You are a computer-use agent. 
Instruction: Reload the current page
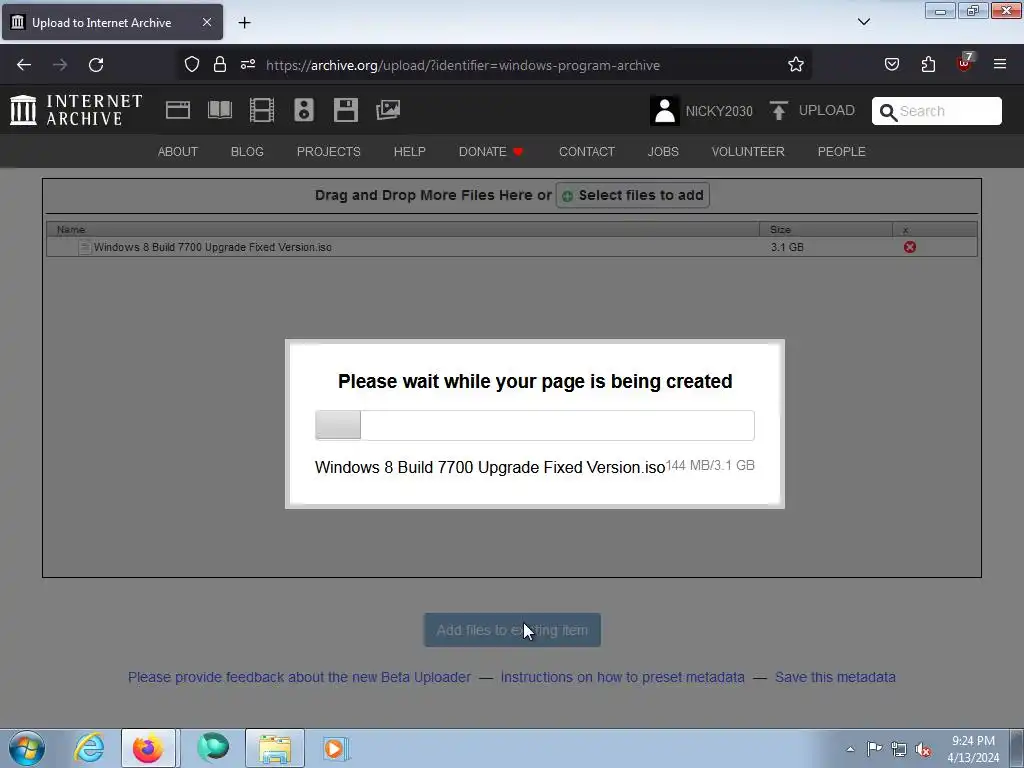(x=96, y=65)
